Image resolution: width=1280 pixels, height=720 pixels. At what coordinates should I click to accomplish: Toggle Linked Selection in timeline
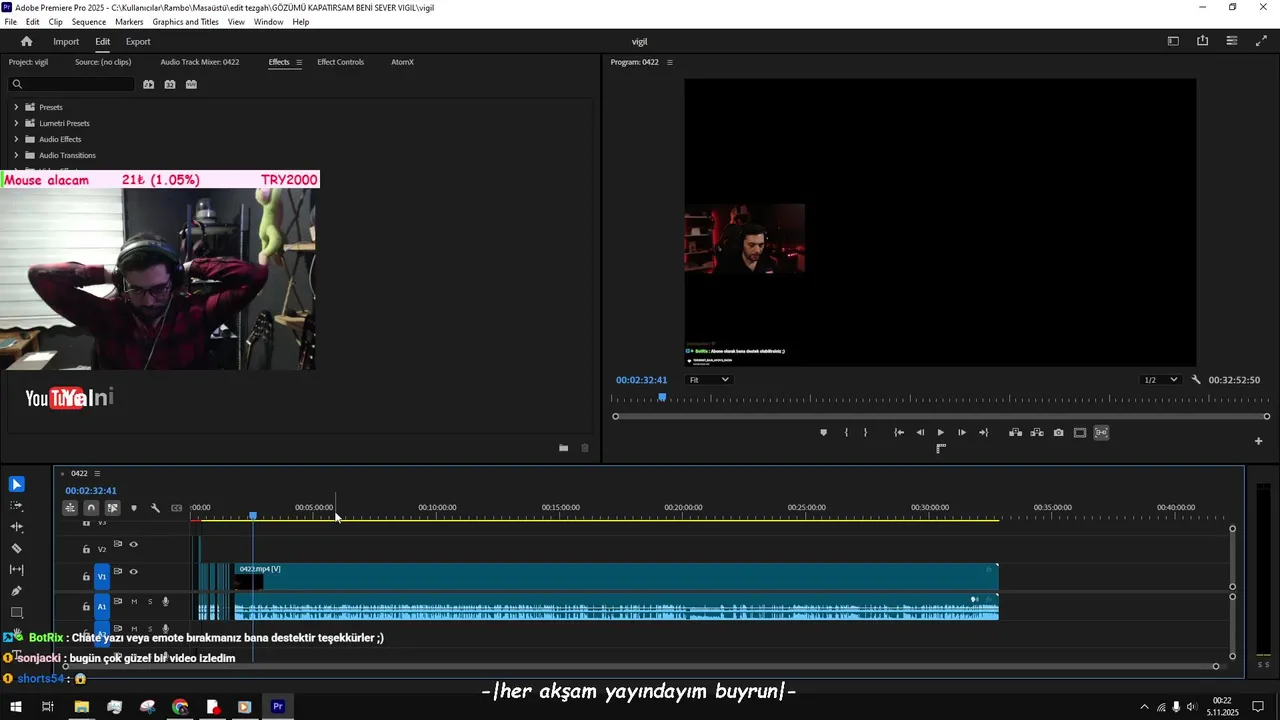tap(113, 508)
